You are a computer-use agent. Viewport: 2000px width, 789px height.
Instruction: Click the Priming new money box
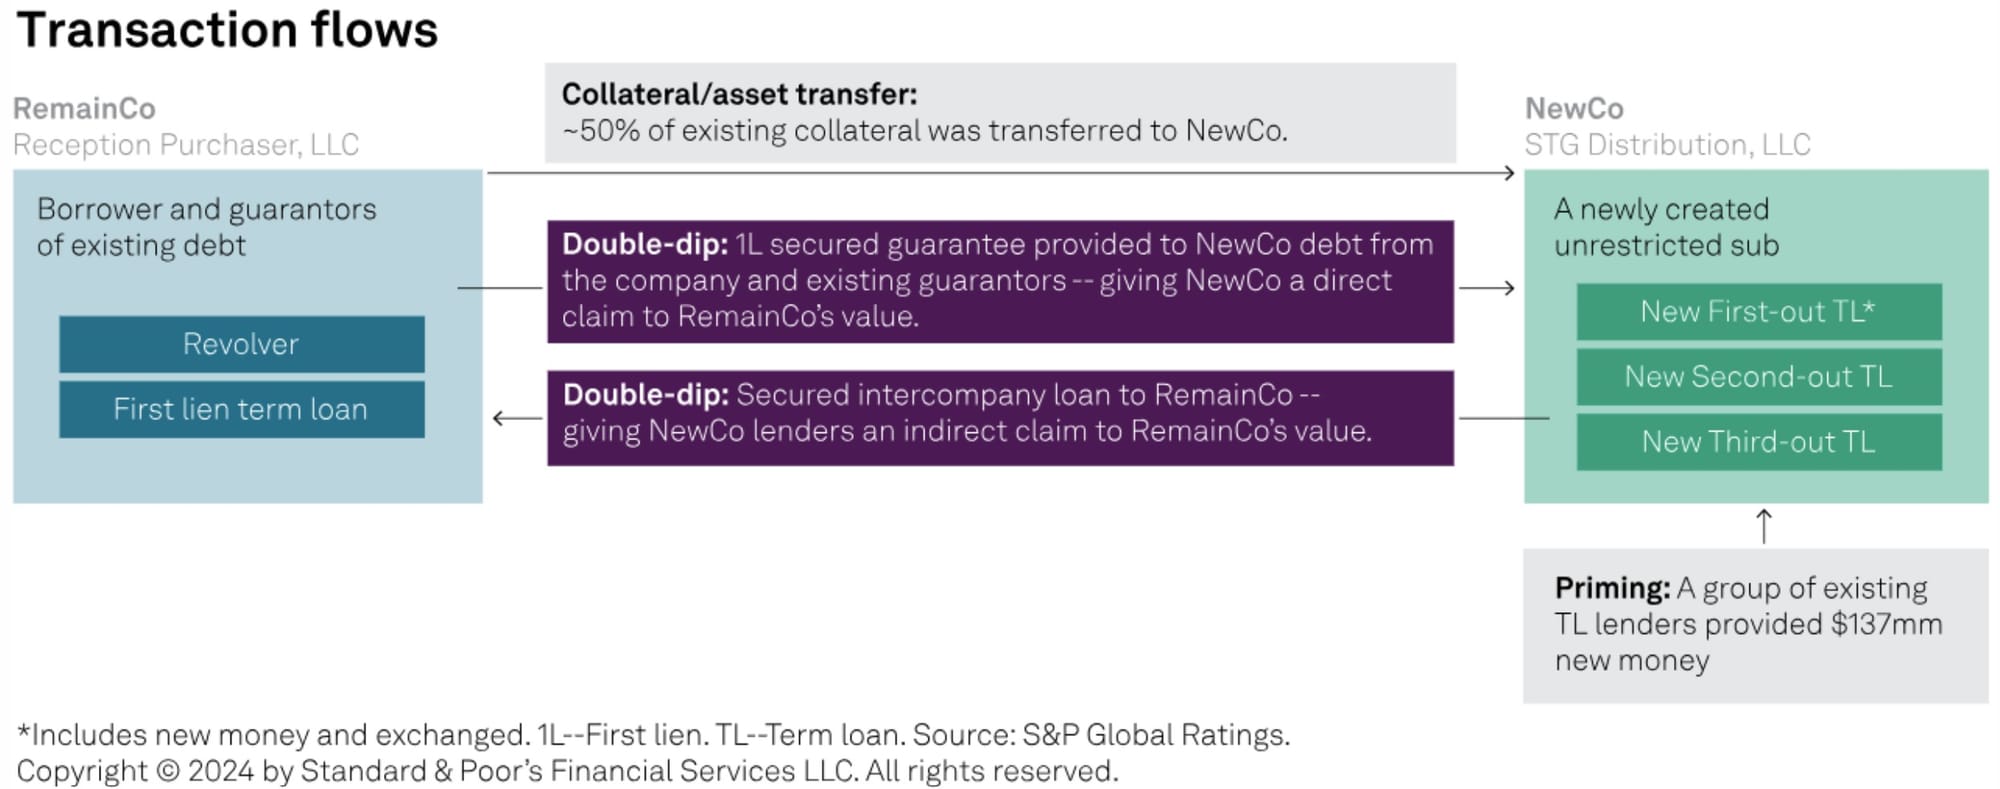pyautogui.click(x=1755, y=625)
